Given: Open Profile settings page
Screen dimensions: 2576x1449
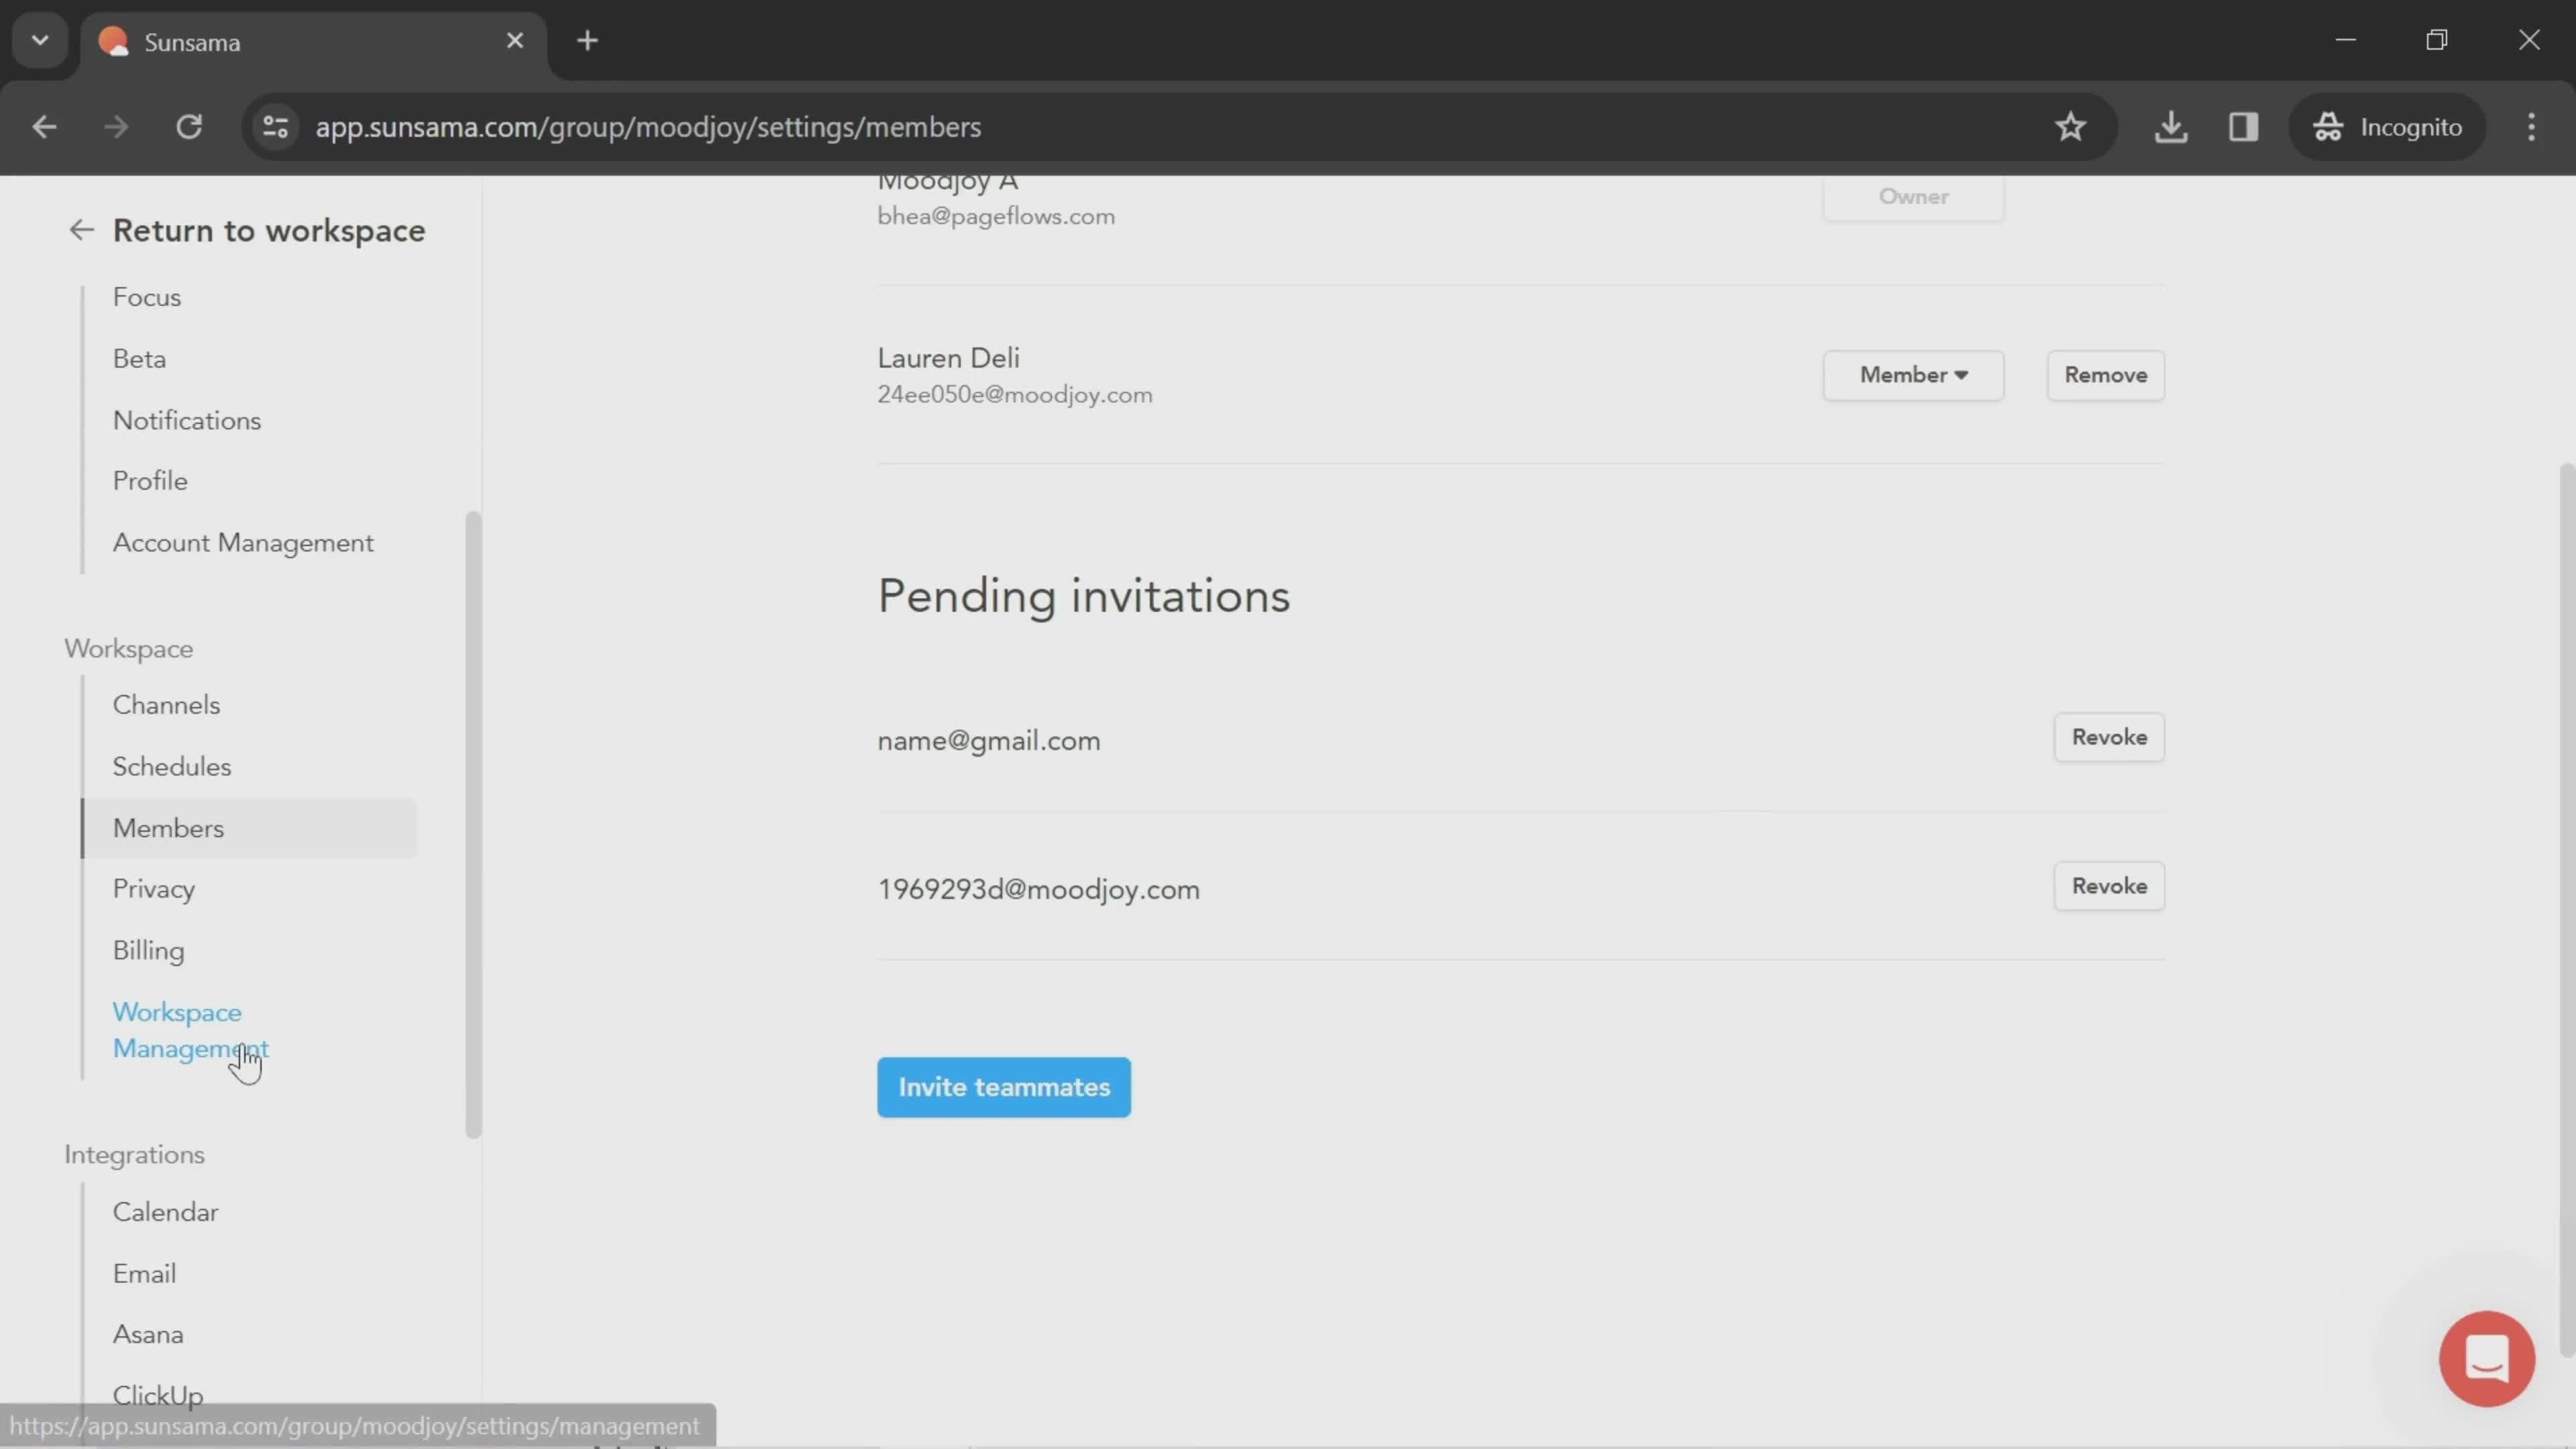Looking at the screenshot, I should [150, 480].
